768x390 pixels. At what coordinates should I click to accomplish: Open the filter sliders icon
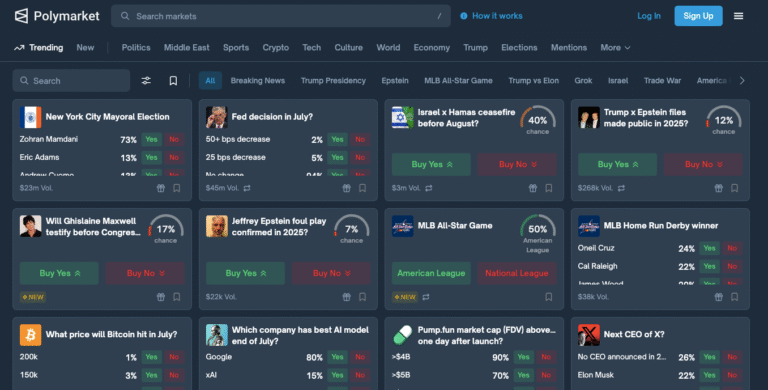pyautogui.click(x=146, y=81)
